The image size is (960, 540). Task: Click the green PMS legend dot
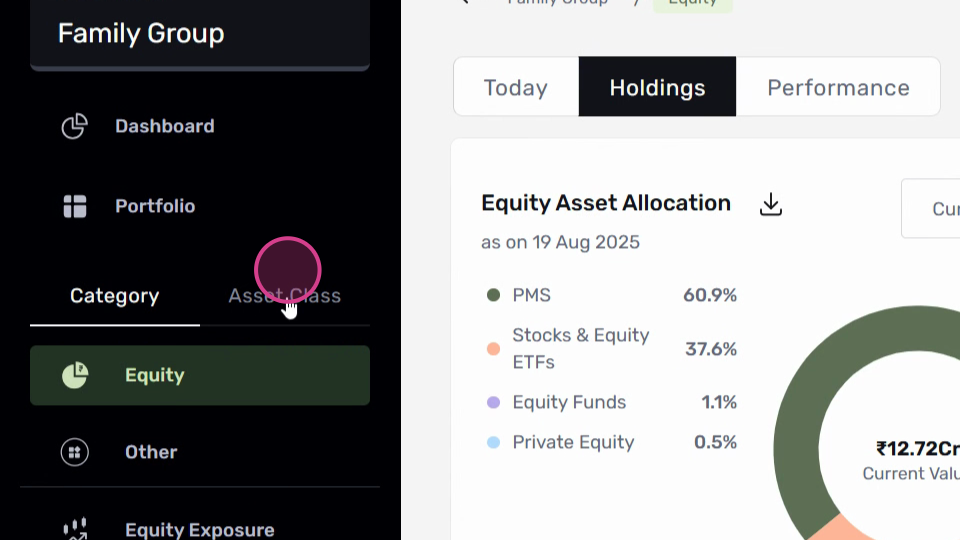(493, 295)
